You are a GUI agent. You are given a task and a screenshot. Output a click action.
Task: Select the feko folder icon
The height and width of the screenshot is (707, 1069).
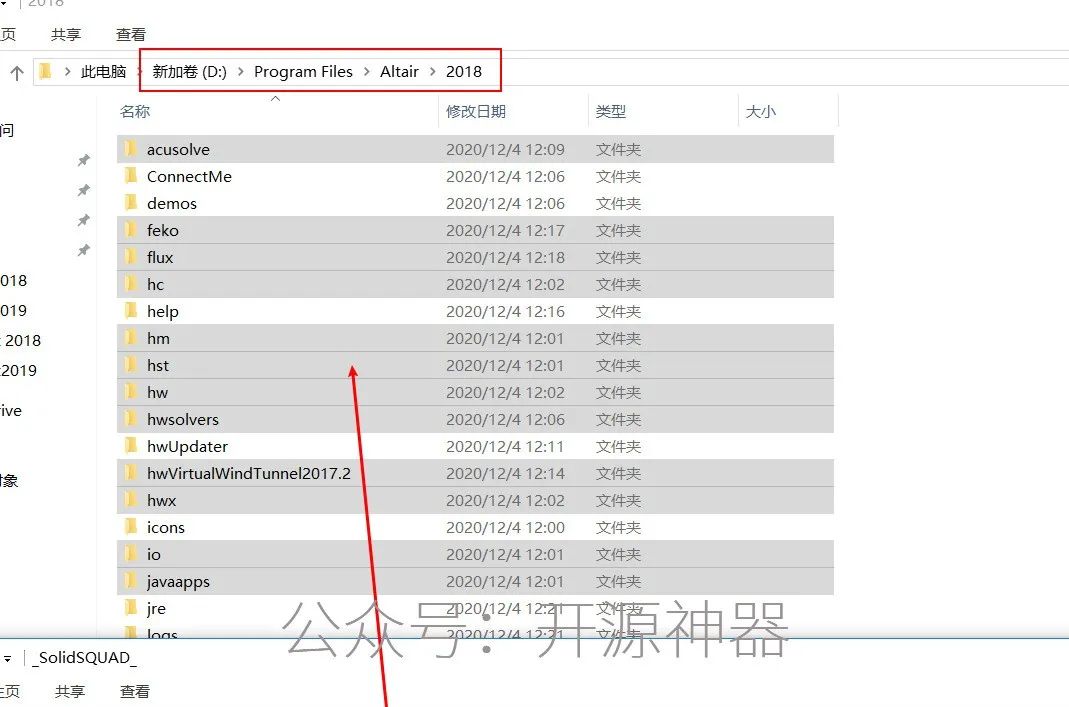[x=129, y=230]
